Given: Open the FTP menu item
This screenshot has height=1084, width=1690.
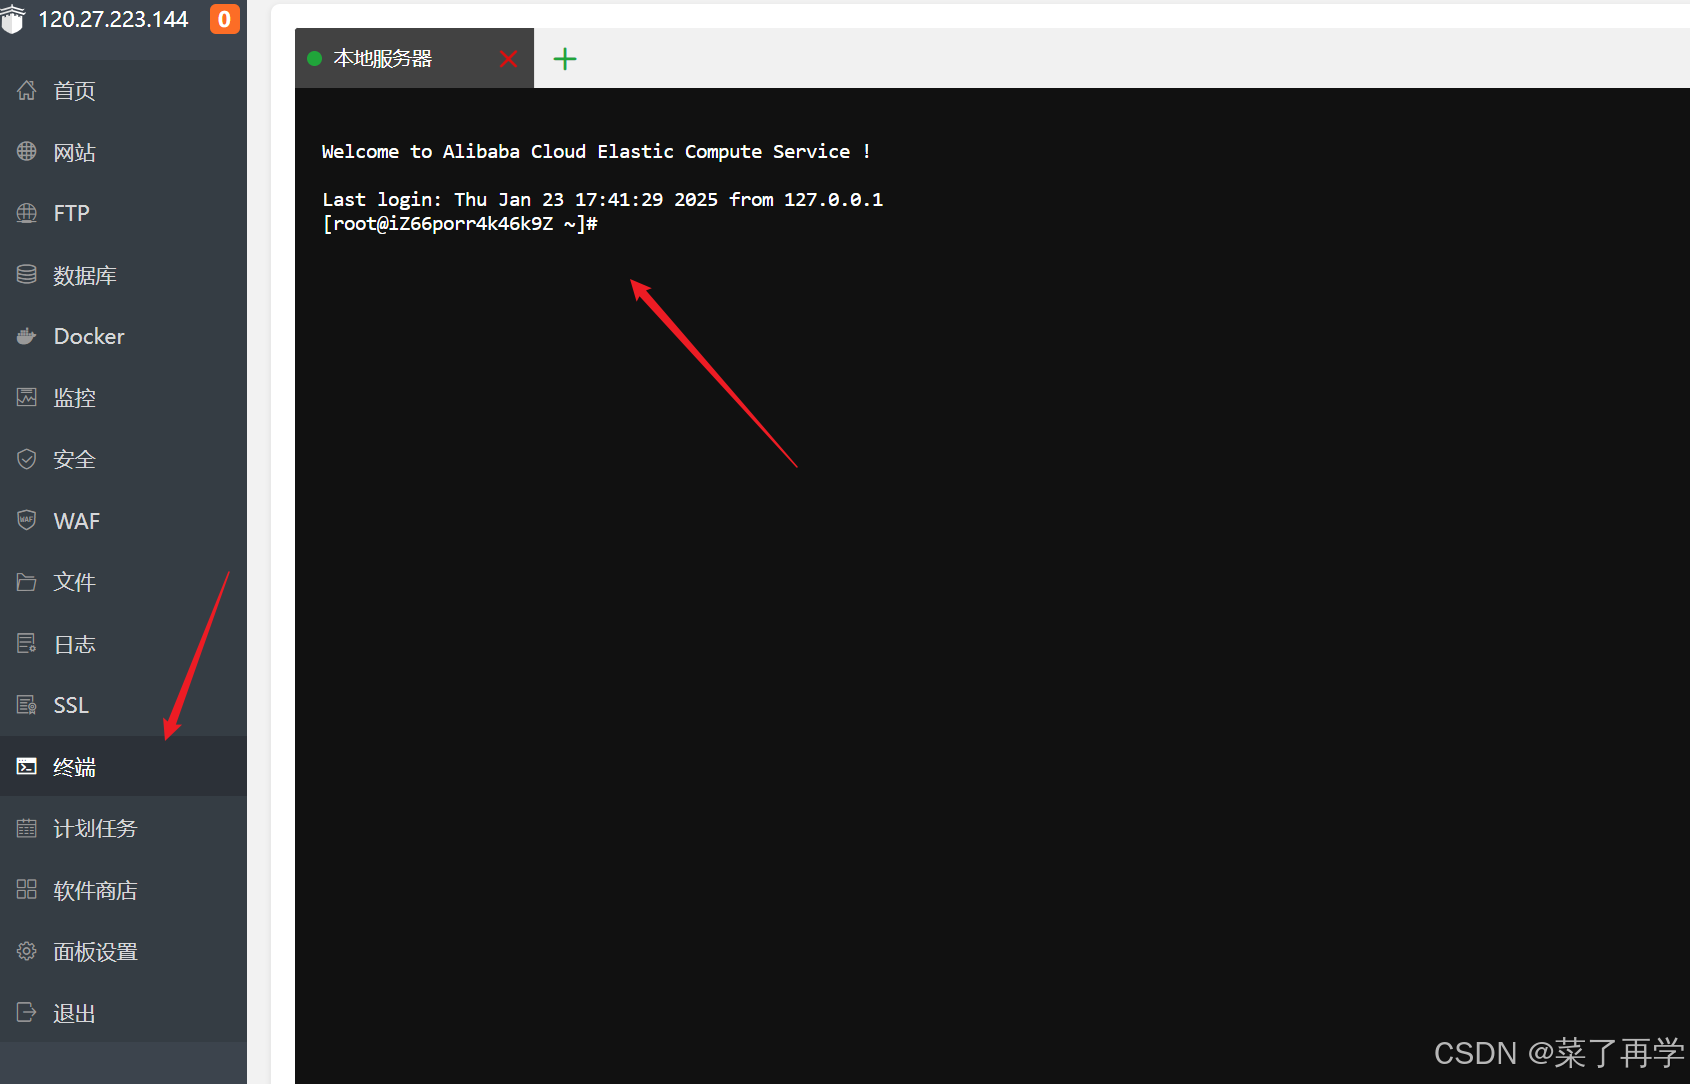Looking at the screenshot, I should coord(123,213).
